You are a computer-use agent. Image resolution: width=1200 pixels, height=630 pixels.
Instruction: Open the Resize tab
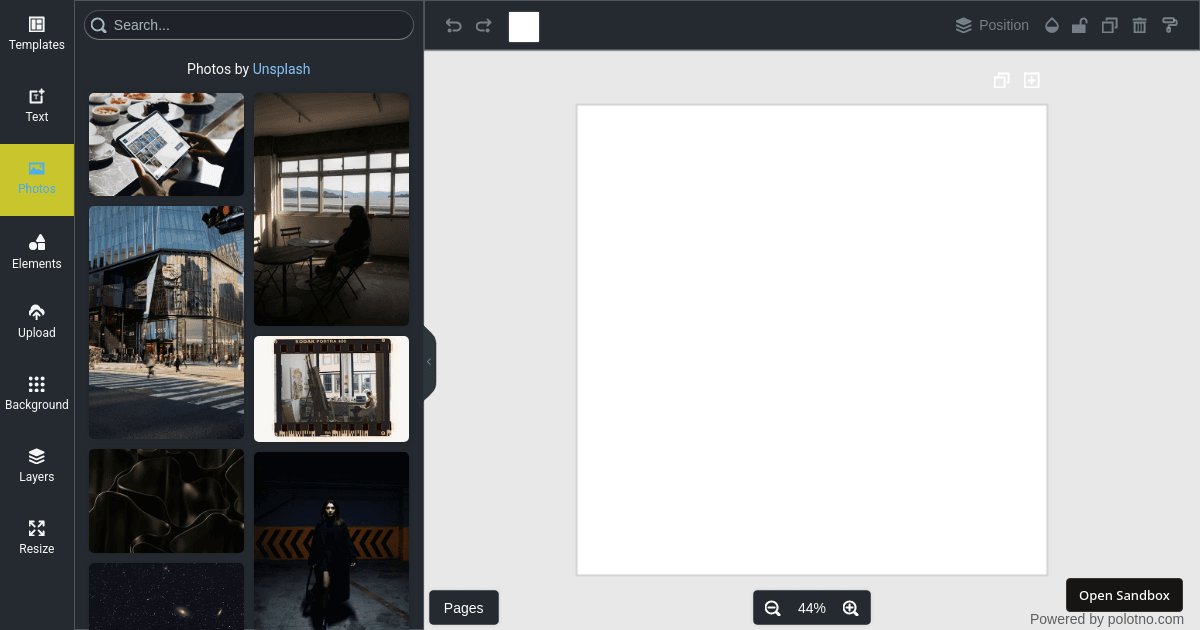coord(37,538)
